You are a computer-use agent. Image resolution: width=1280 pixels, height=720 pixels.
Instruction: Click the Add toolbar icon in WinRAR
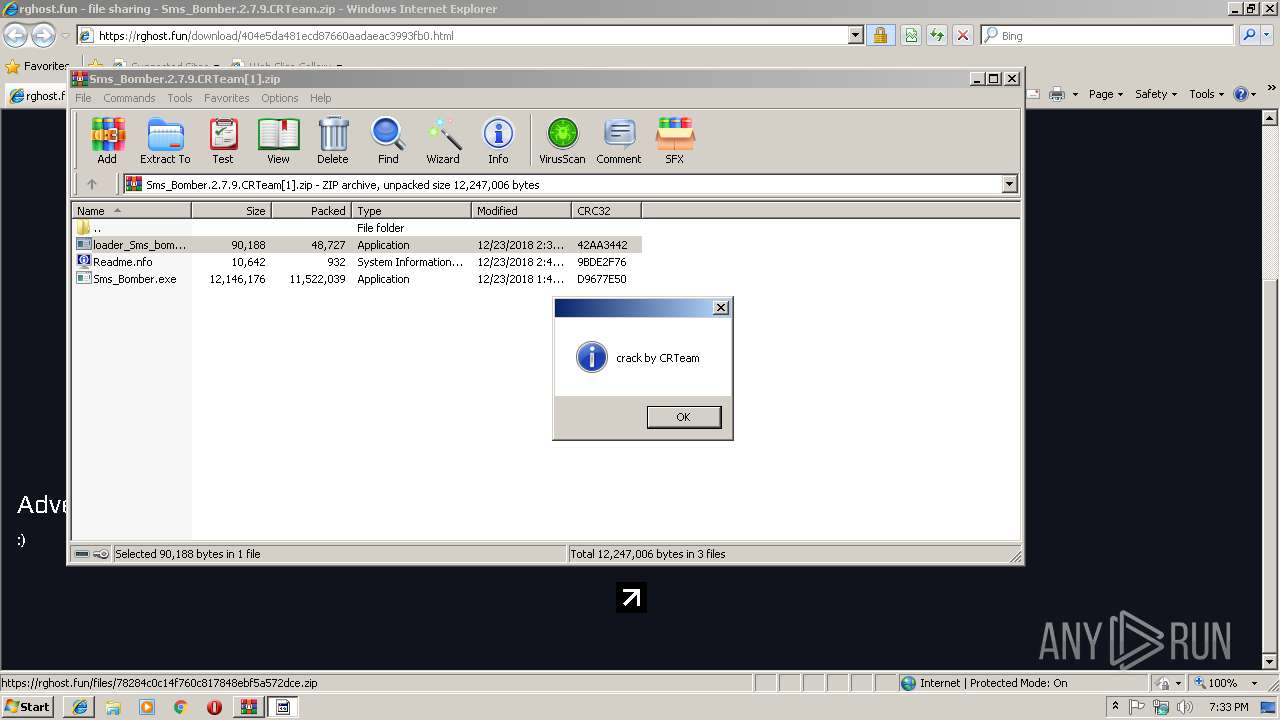tap(107, 140)
